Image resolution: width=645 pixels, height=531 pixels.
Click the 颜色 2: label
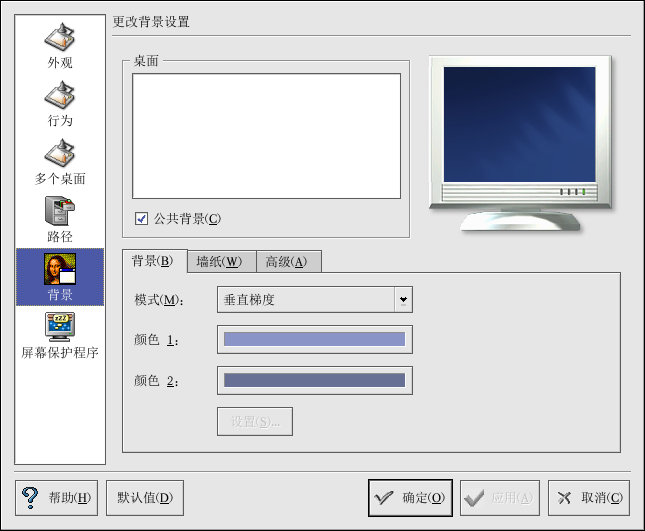(x=156, y=381)
